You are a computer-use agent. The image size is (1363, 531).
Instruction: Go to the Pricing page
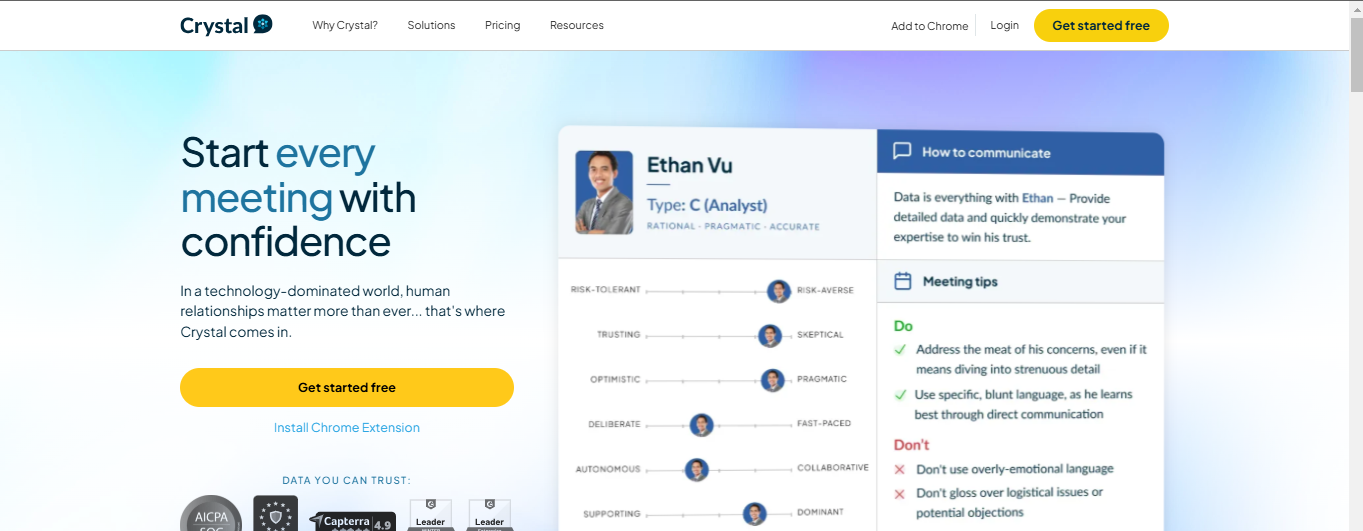coord(502,25)
